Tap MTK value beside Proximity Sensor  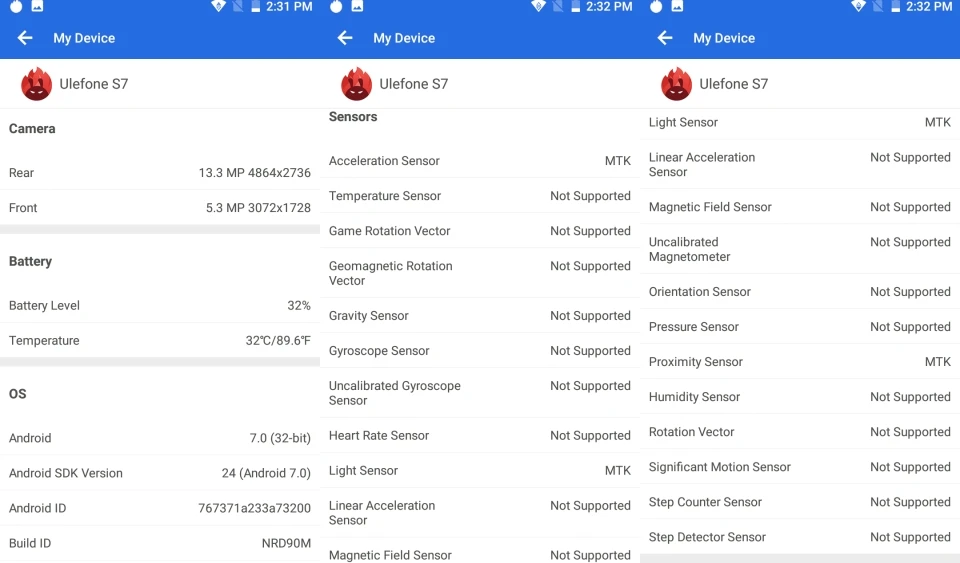pyautogui.click(x=938, y=362)
